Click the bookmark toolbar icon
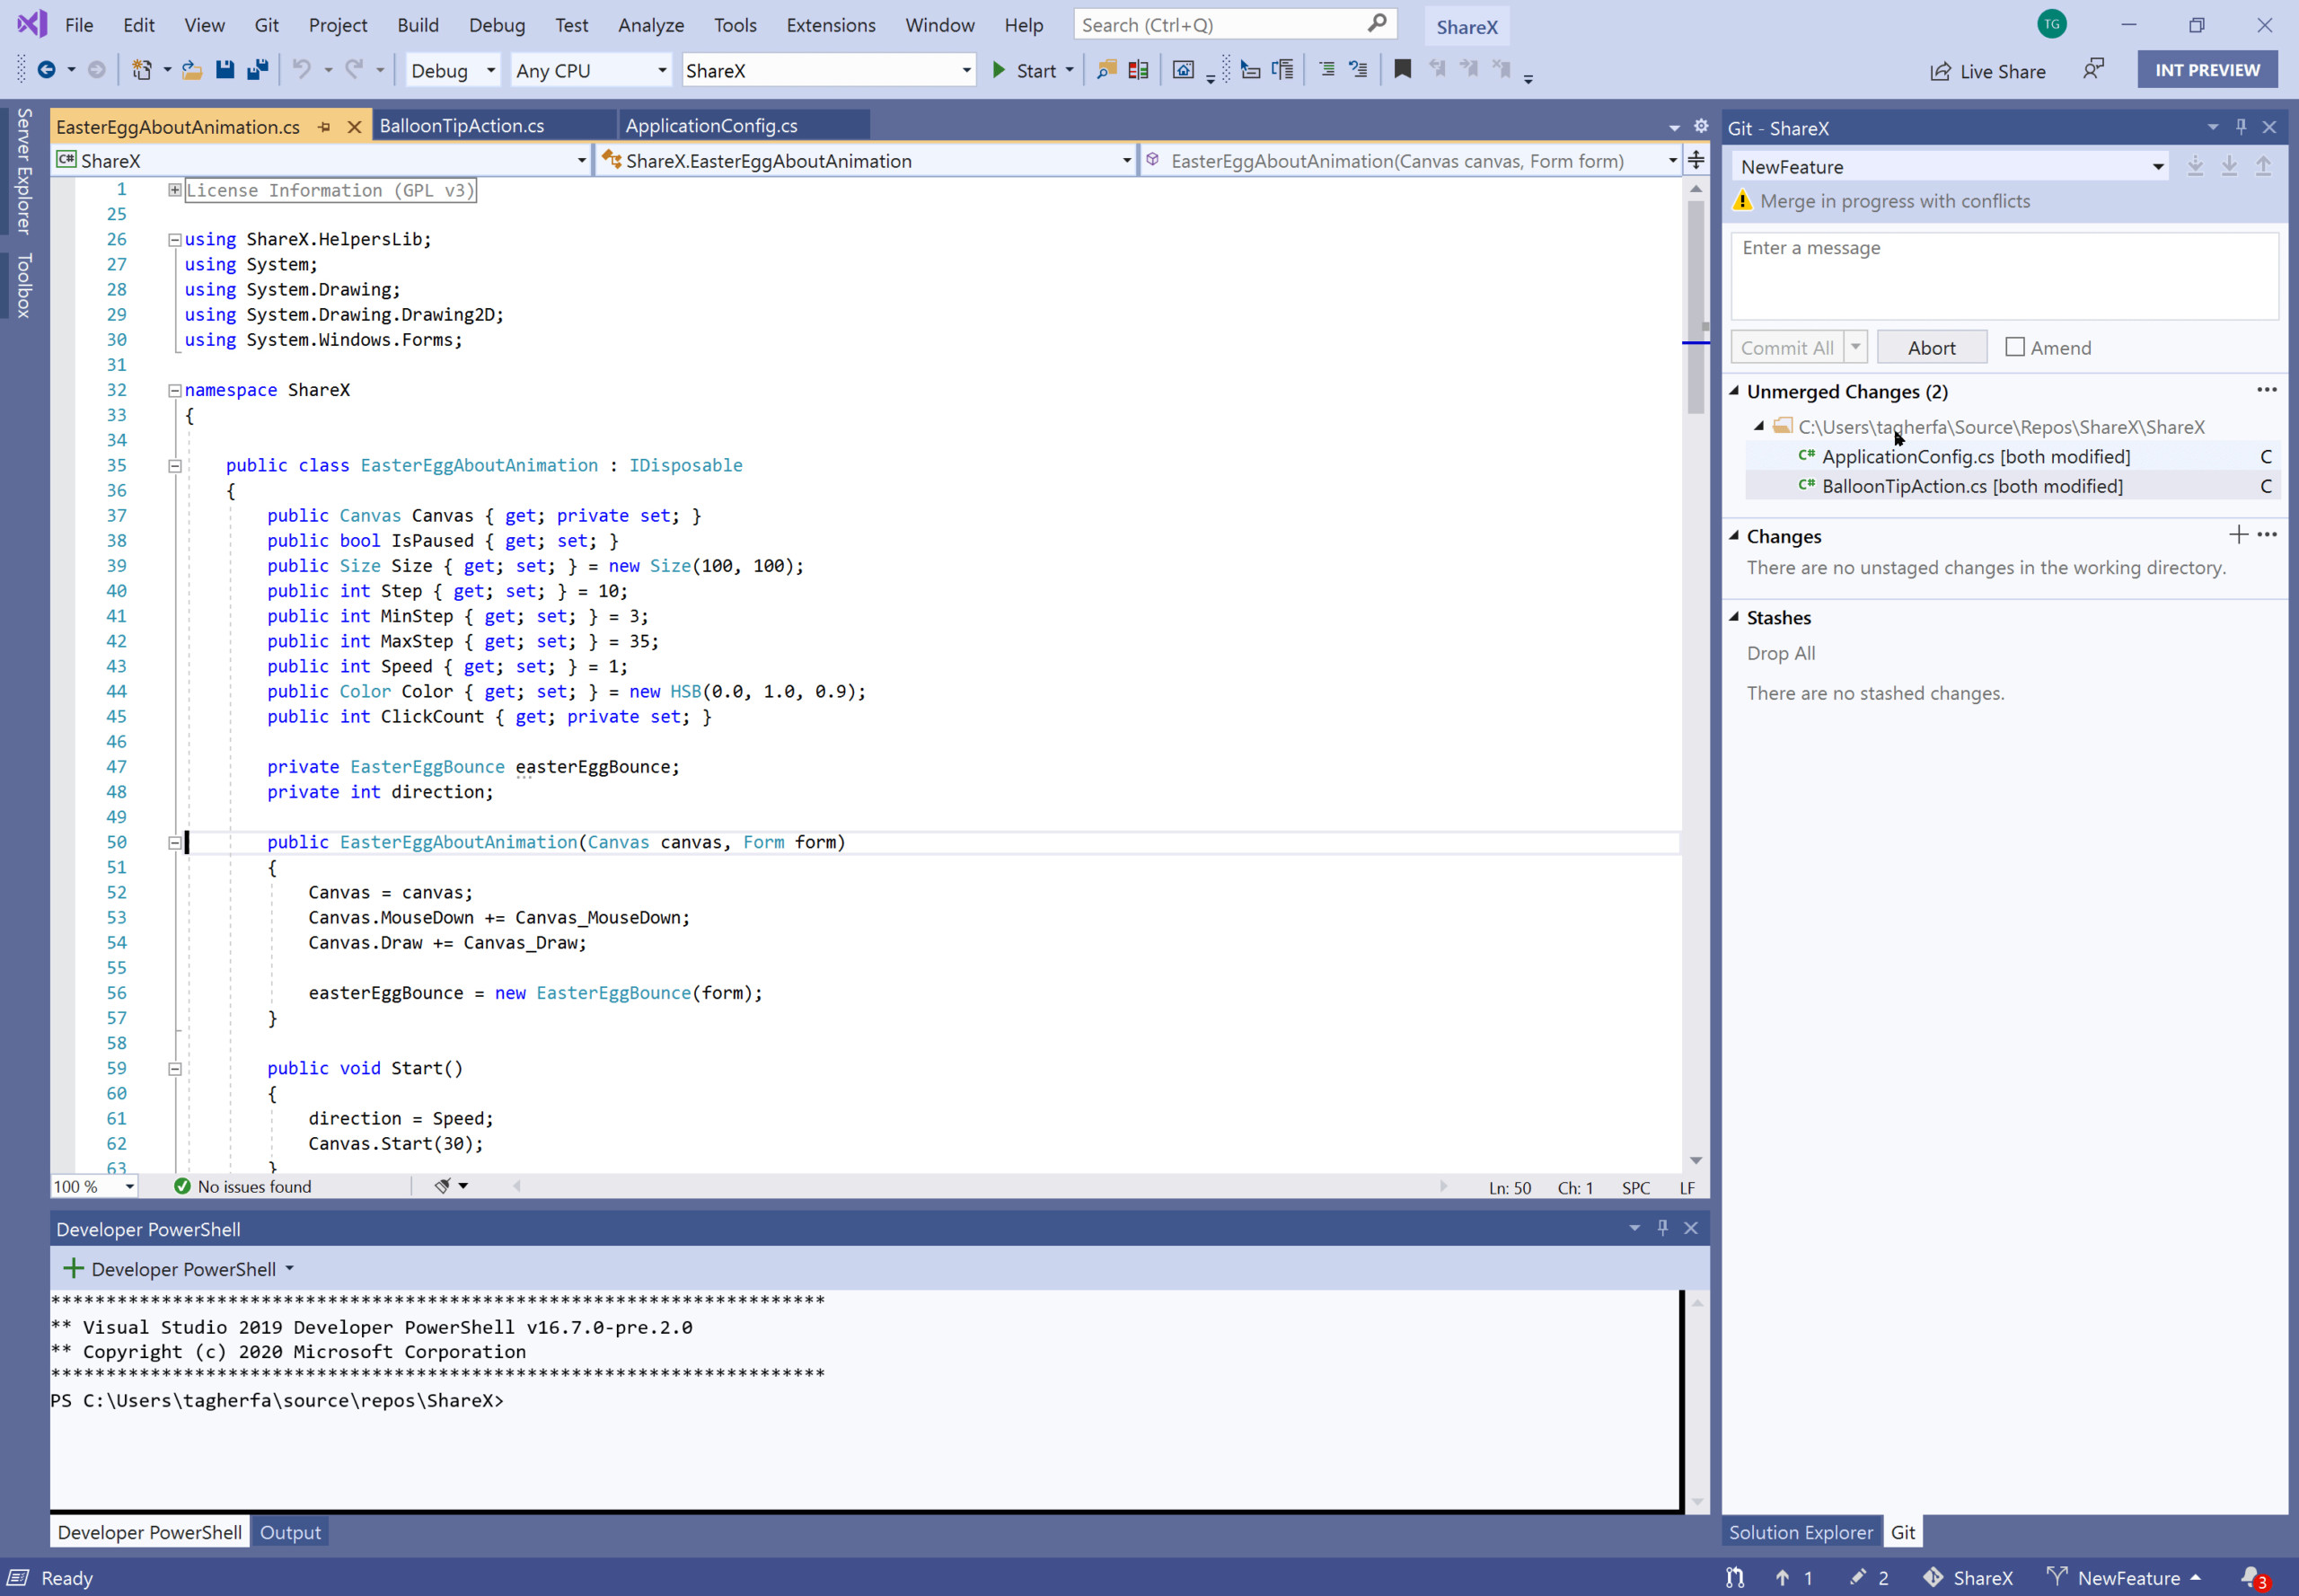2299x1596 pixels. [1402, 69]
